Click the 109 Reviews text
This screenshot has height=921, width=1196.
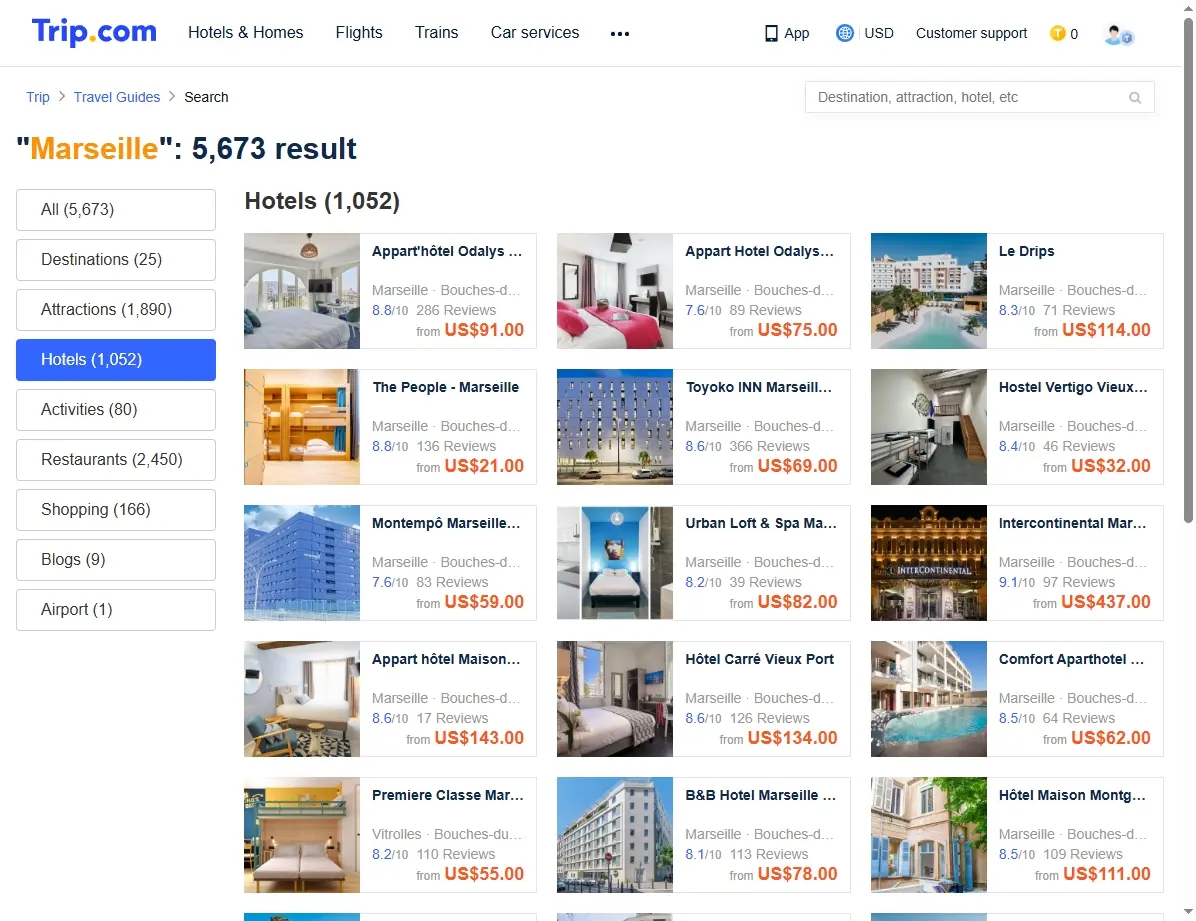tap(1082, 855)
